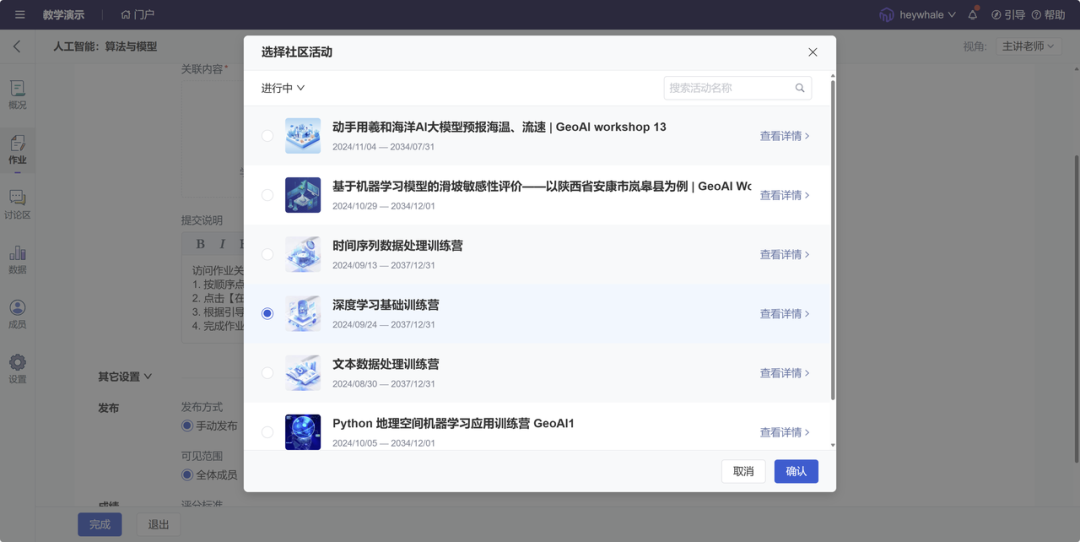View details of 深度学习基础训练营

[x=785, y=313]
